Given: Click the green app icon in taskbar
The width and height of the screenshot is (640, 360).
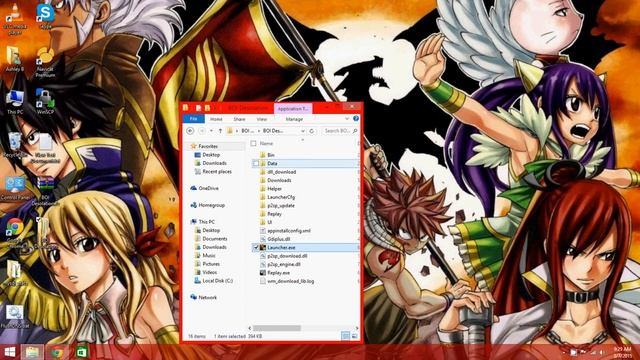Looking at the screenshot, I should click(82, 352).
